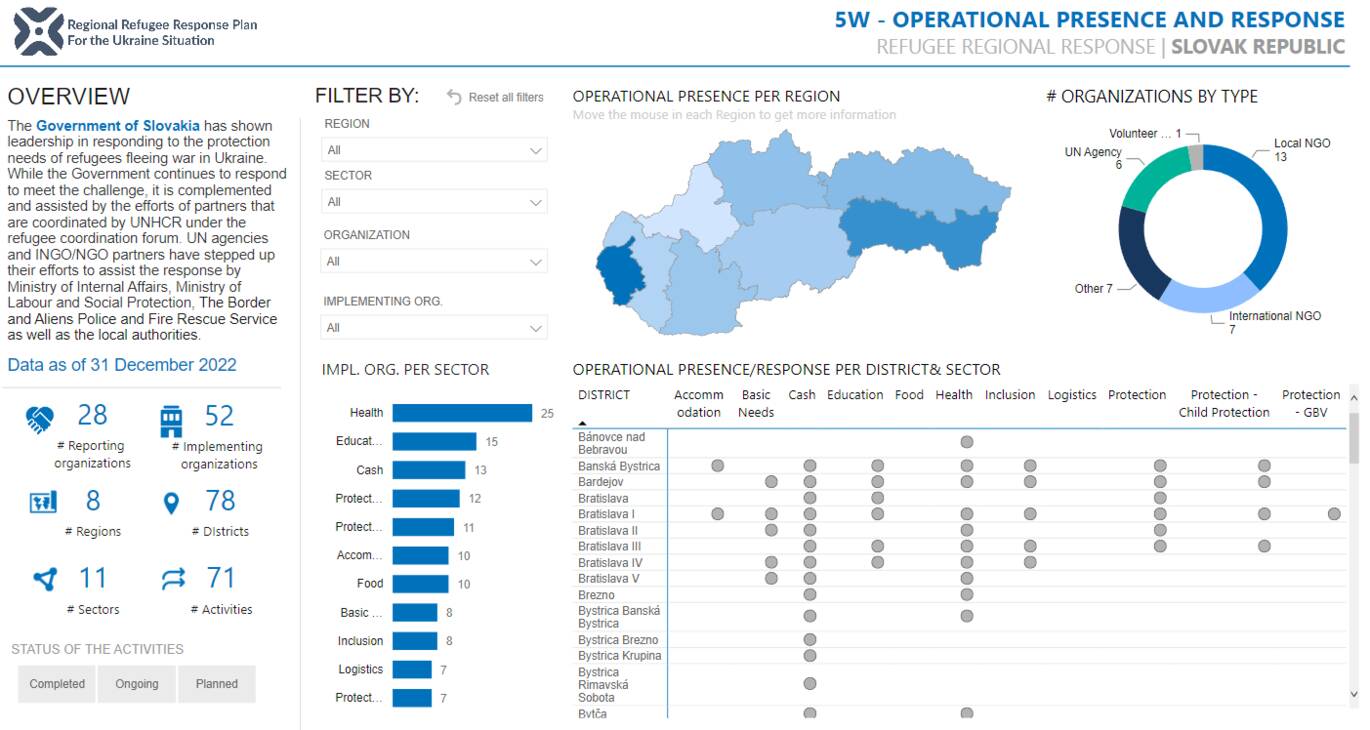Open the Implementing Org. filter dropdown
The image size is (1370, 730).
(435, 328)
